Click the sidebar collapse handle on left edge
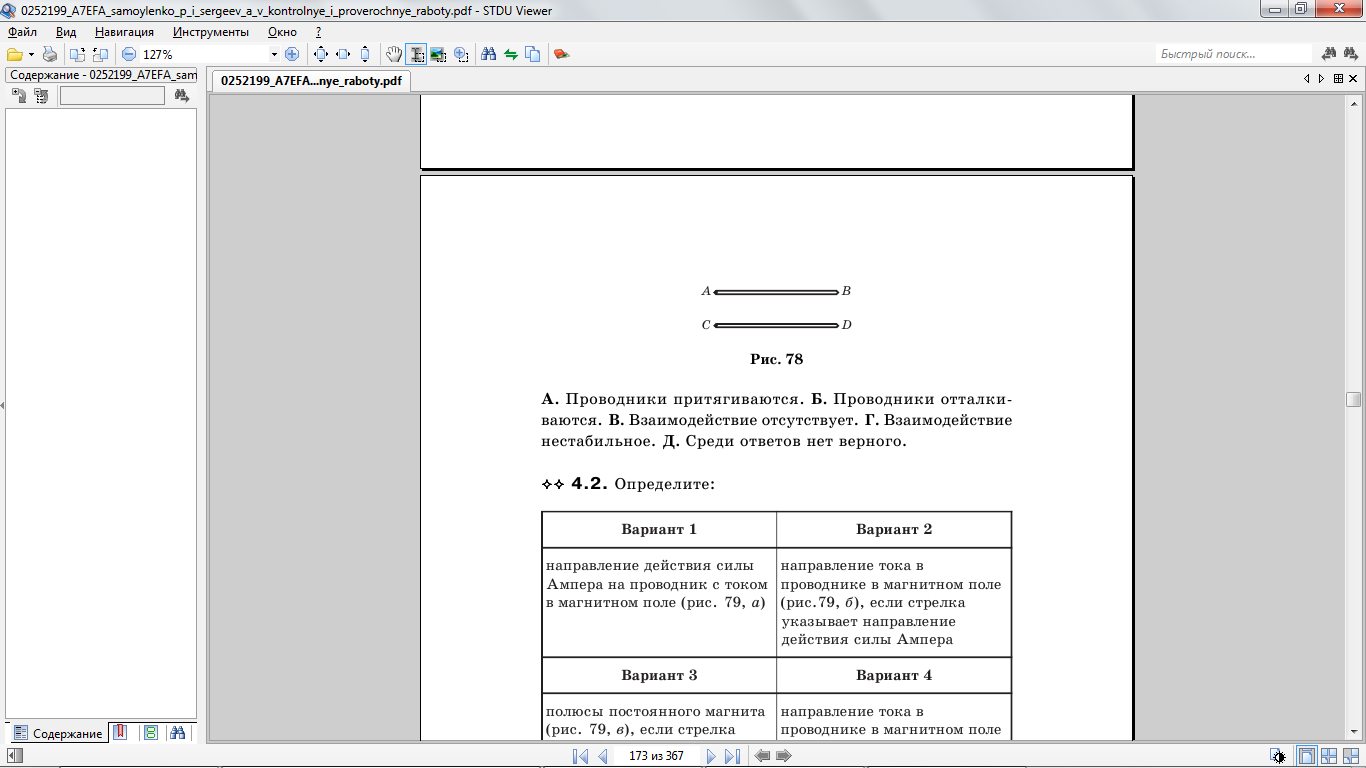Screen dimensions: 1366x768 2,405
